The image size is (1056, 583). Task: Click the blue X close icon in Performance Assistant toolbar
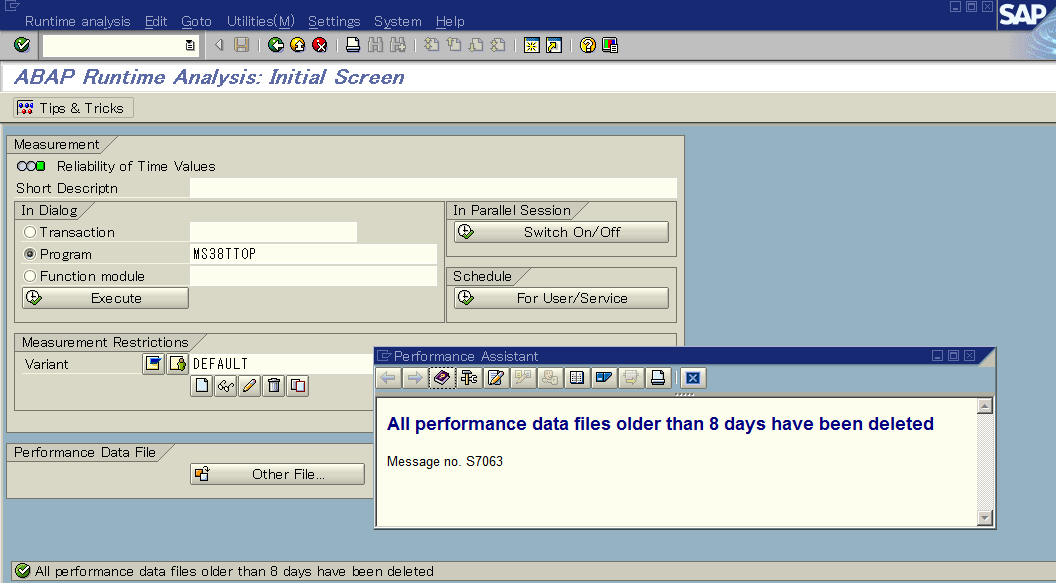[x=693, y=378]
